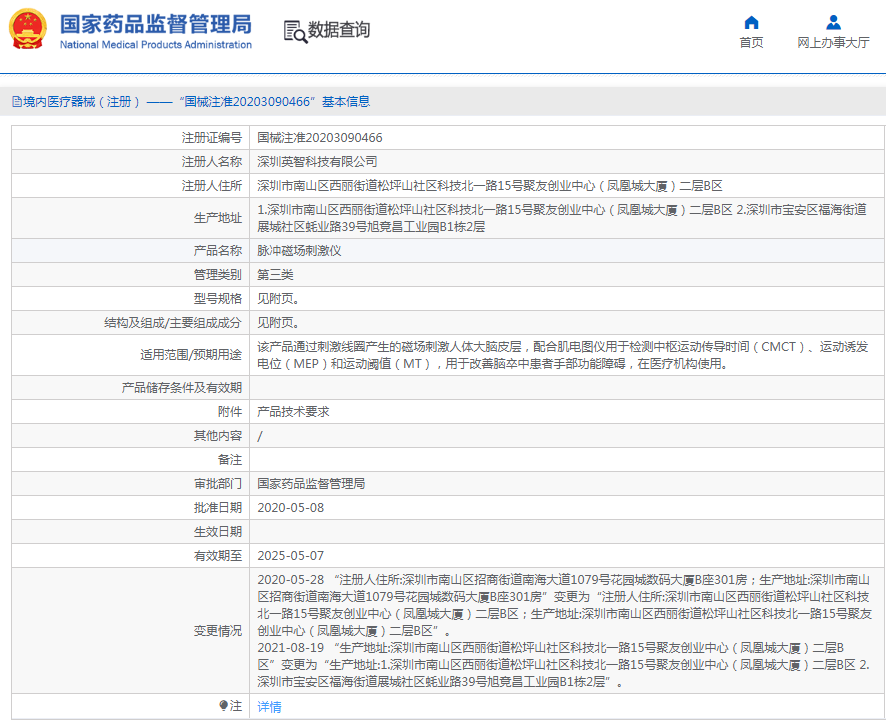Click expiry date 2025-05-07
The image size is (886, 723).
(290, 555)
